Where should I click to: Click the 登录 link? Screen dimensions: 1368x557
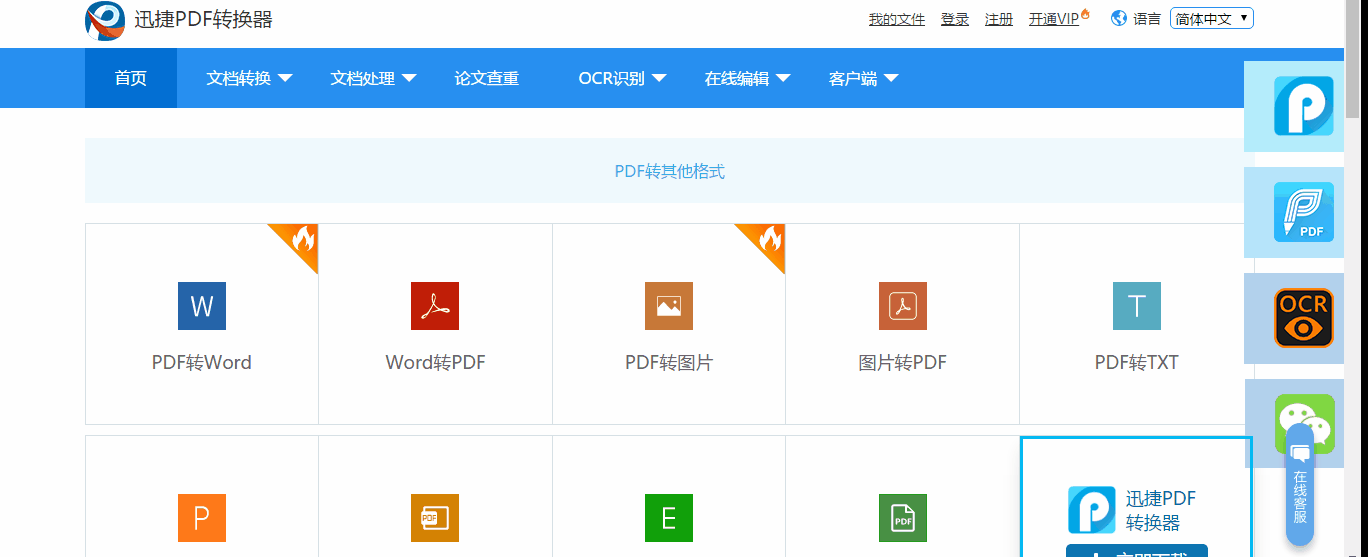pyautogui.click(x=955, y=19)
